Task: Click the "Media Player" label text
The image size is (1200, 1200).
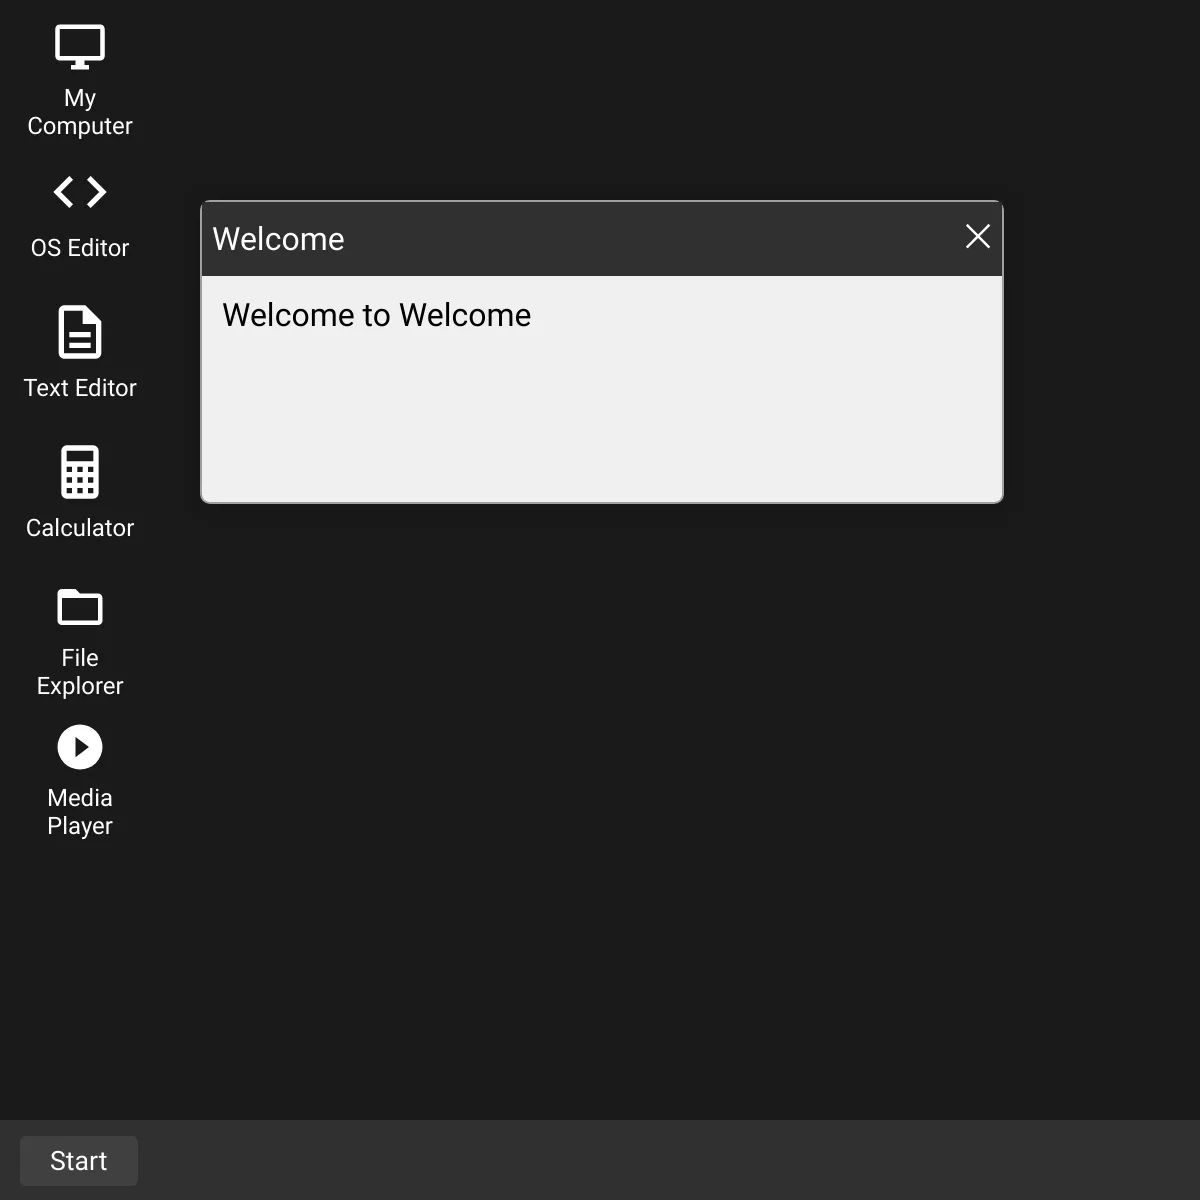Action: point(80,812)
